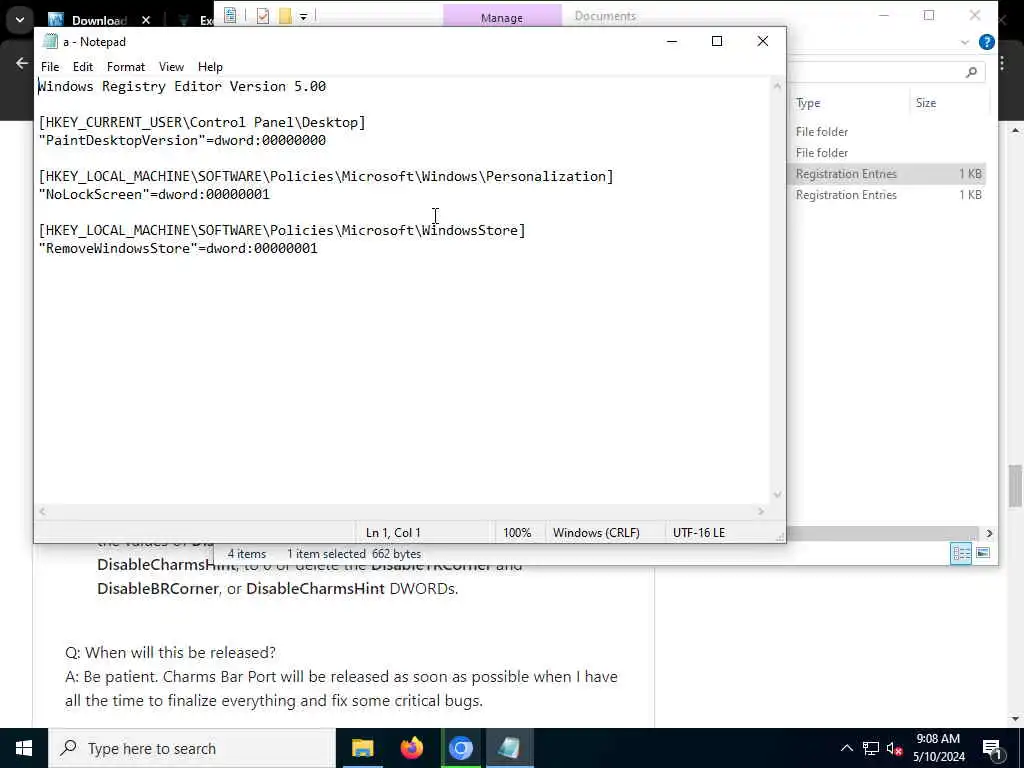This screenshot has height=768, width=1024.
Task: Click the Notepad scroll up arrow
Action: (x=777, y=86)
